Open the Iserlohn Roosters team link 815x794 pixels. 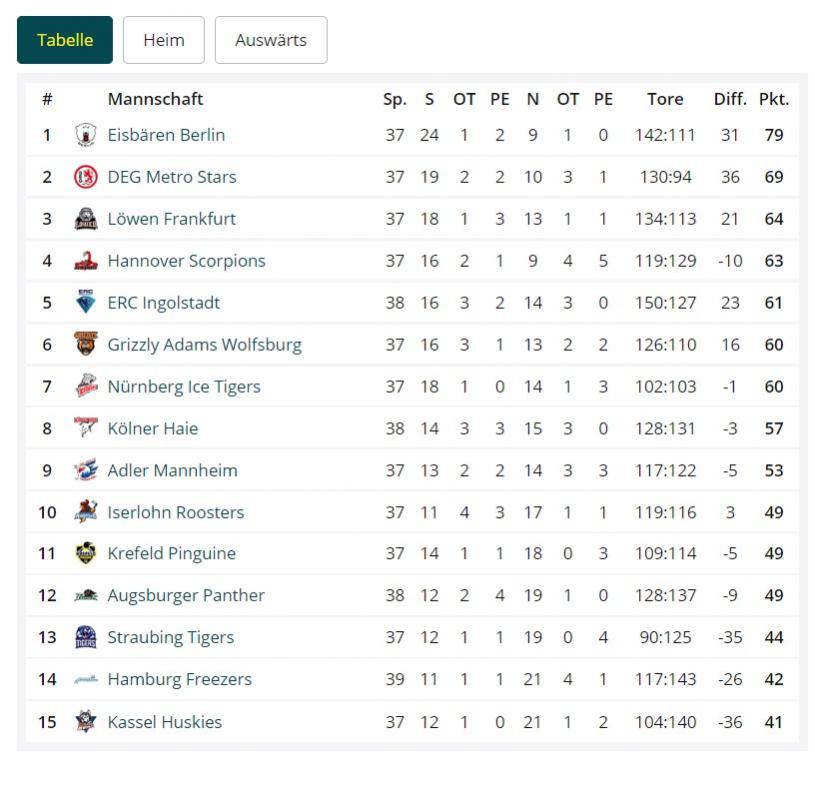[x=176, y=512]
